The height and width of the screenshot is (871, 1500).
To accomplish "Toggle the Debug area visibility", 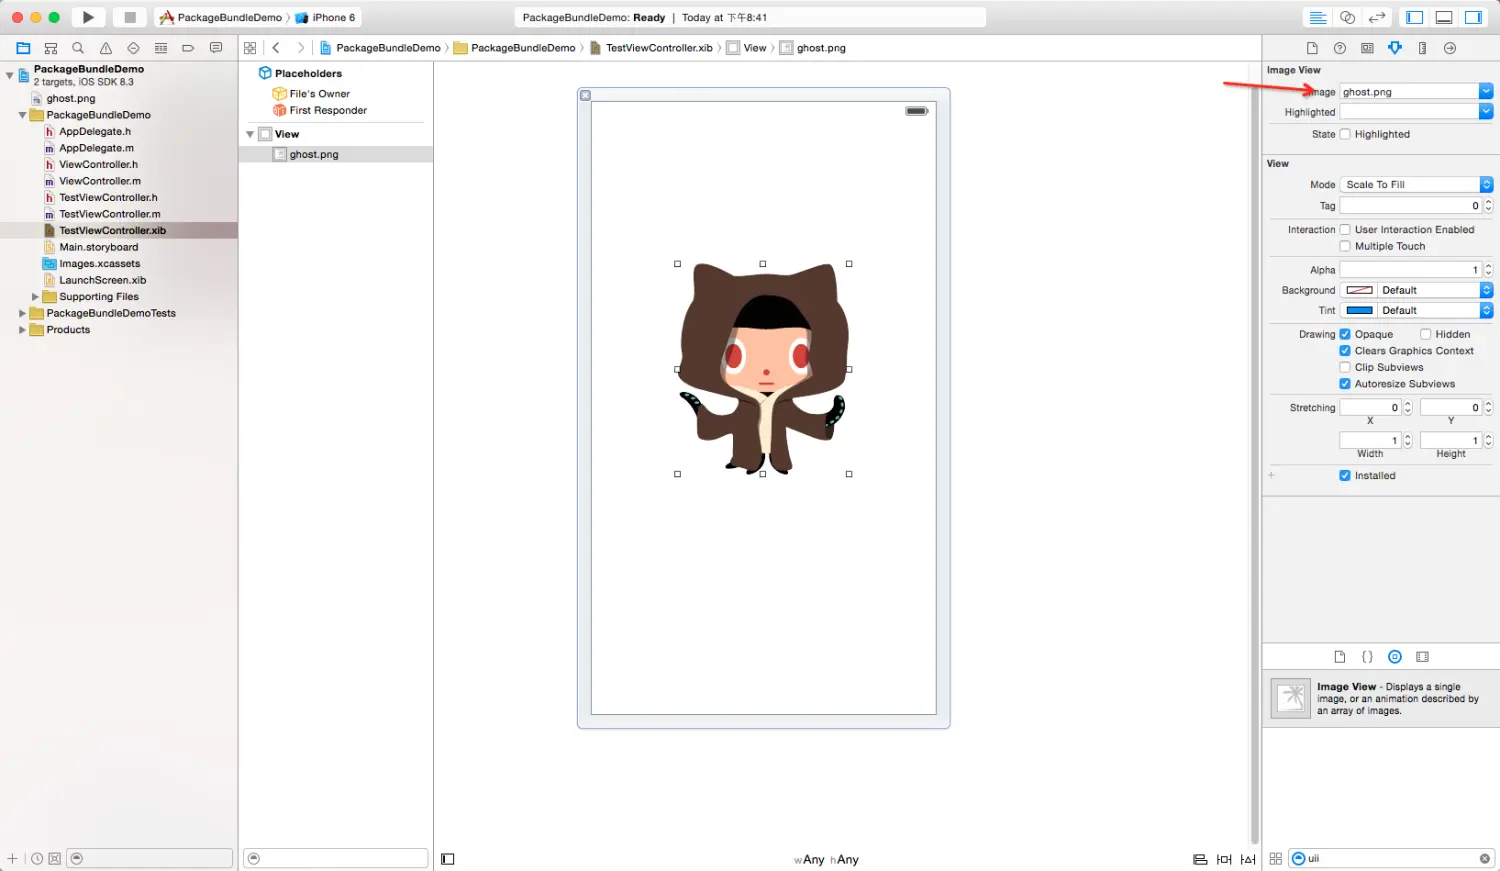I will pos(1444,17).
